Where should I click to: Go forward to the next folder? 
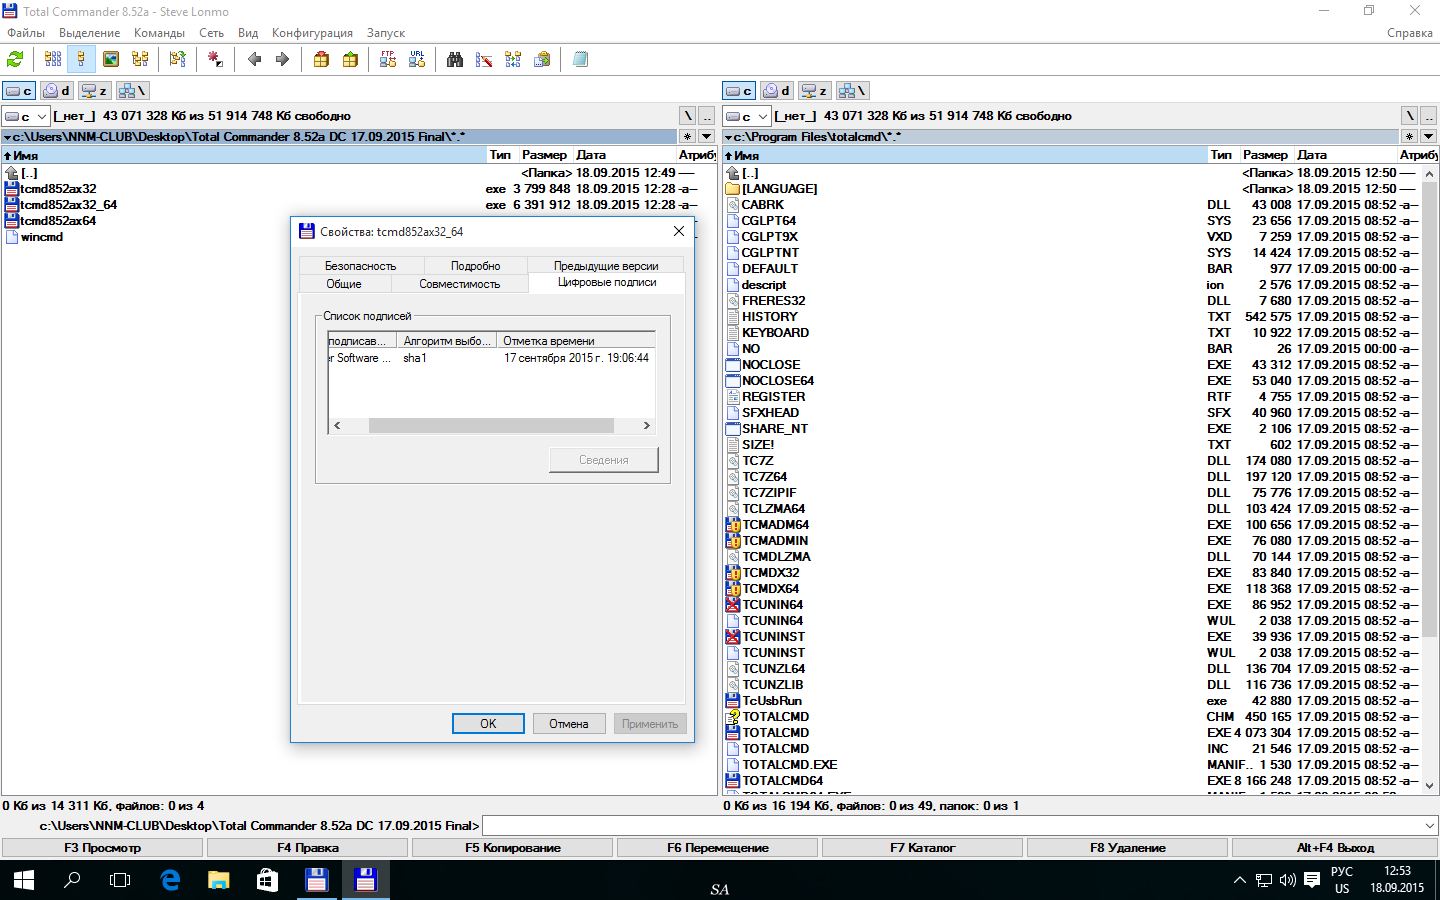click(x=282, y=60)
